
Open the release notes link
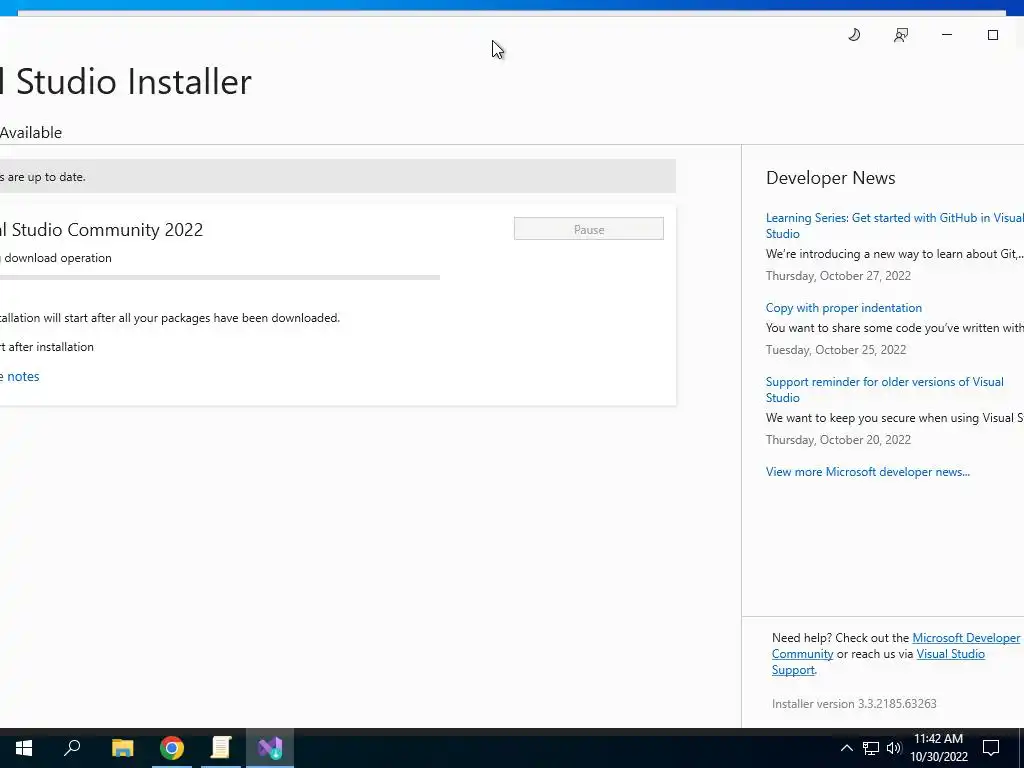(20, 377)
